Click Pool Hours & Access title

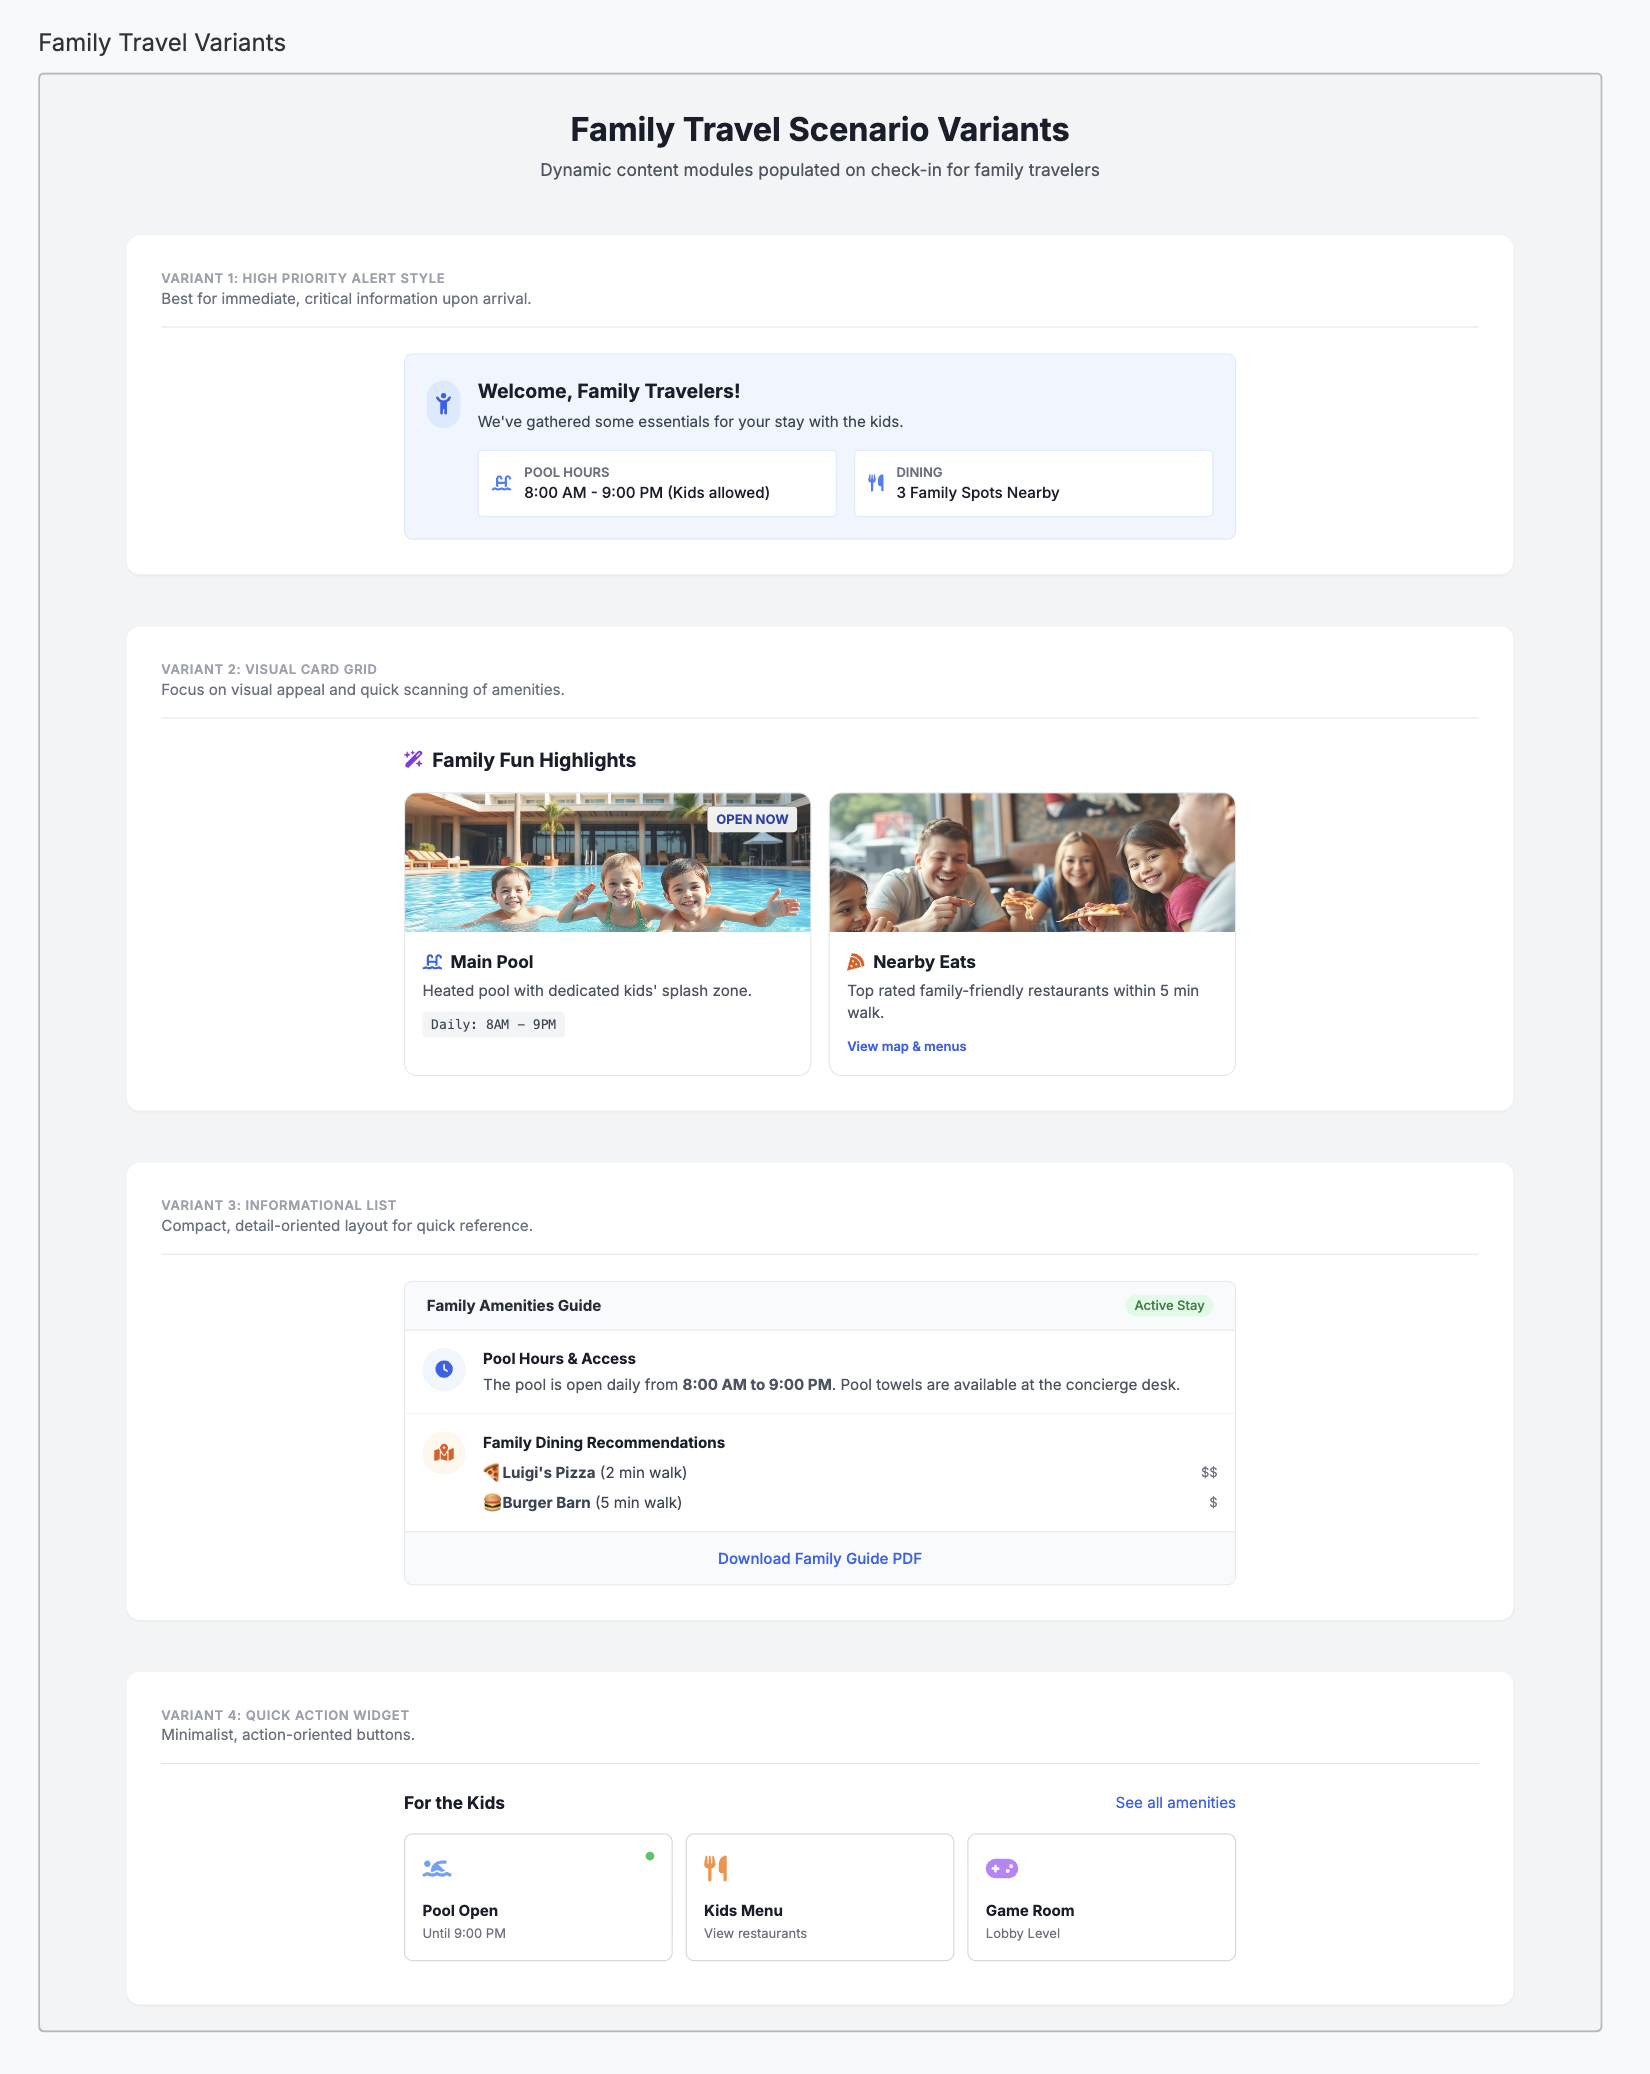pos(559,1359)
